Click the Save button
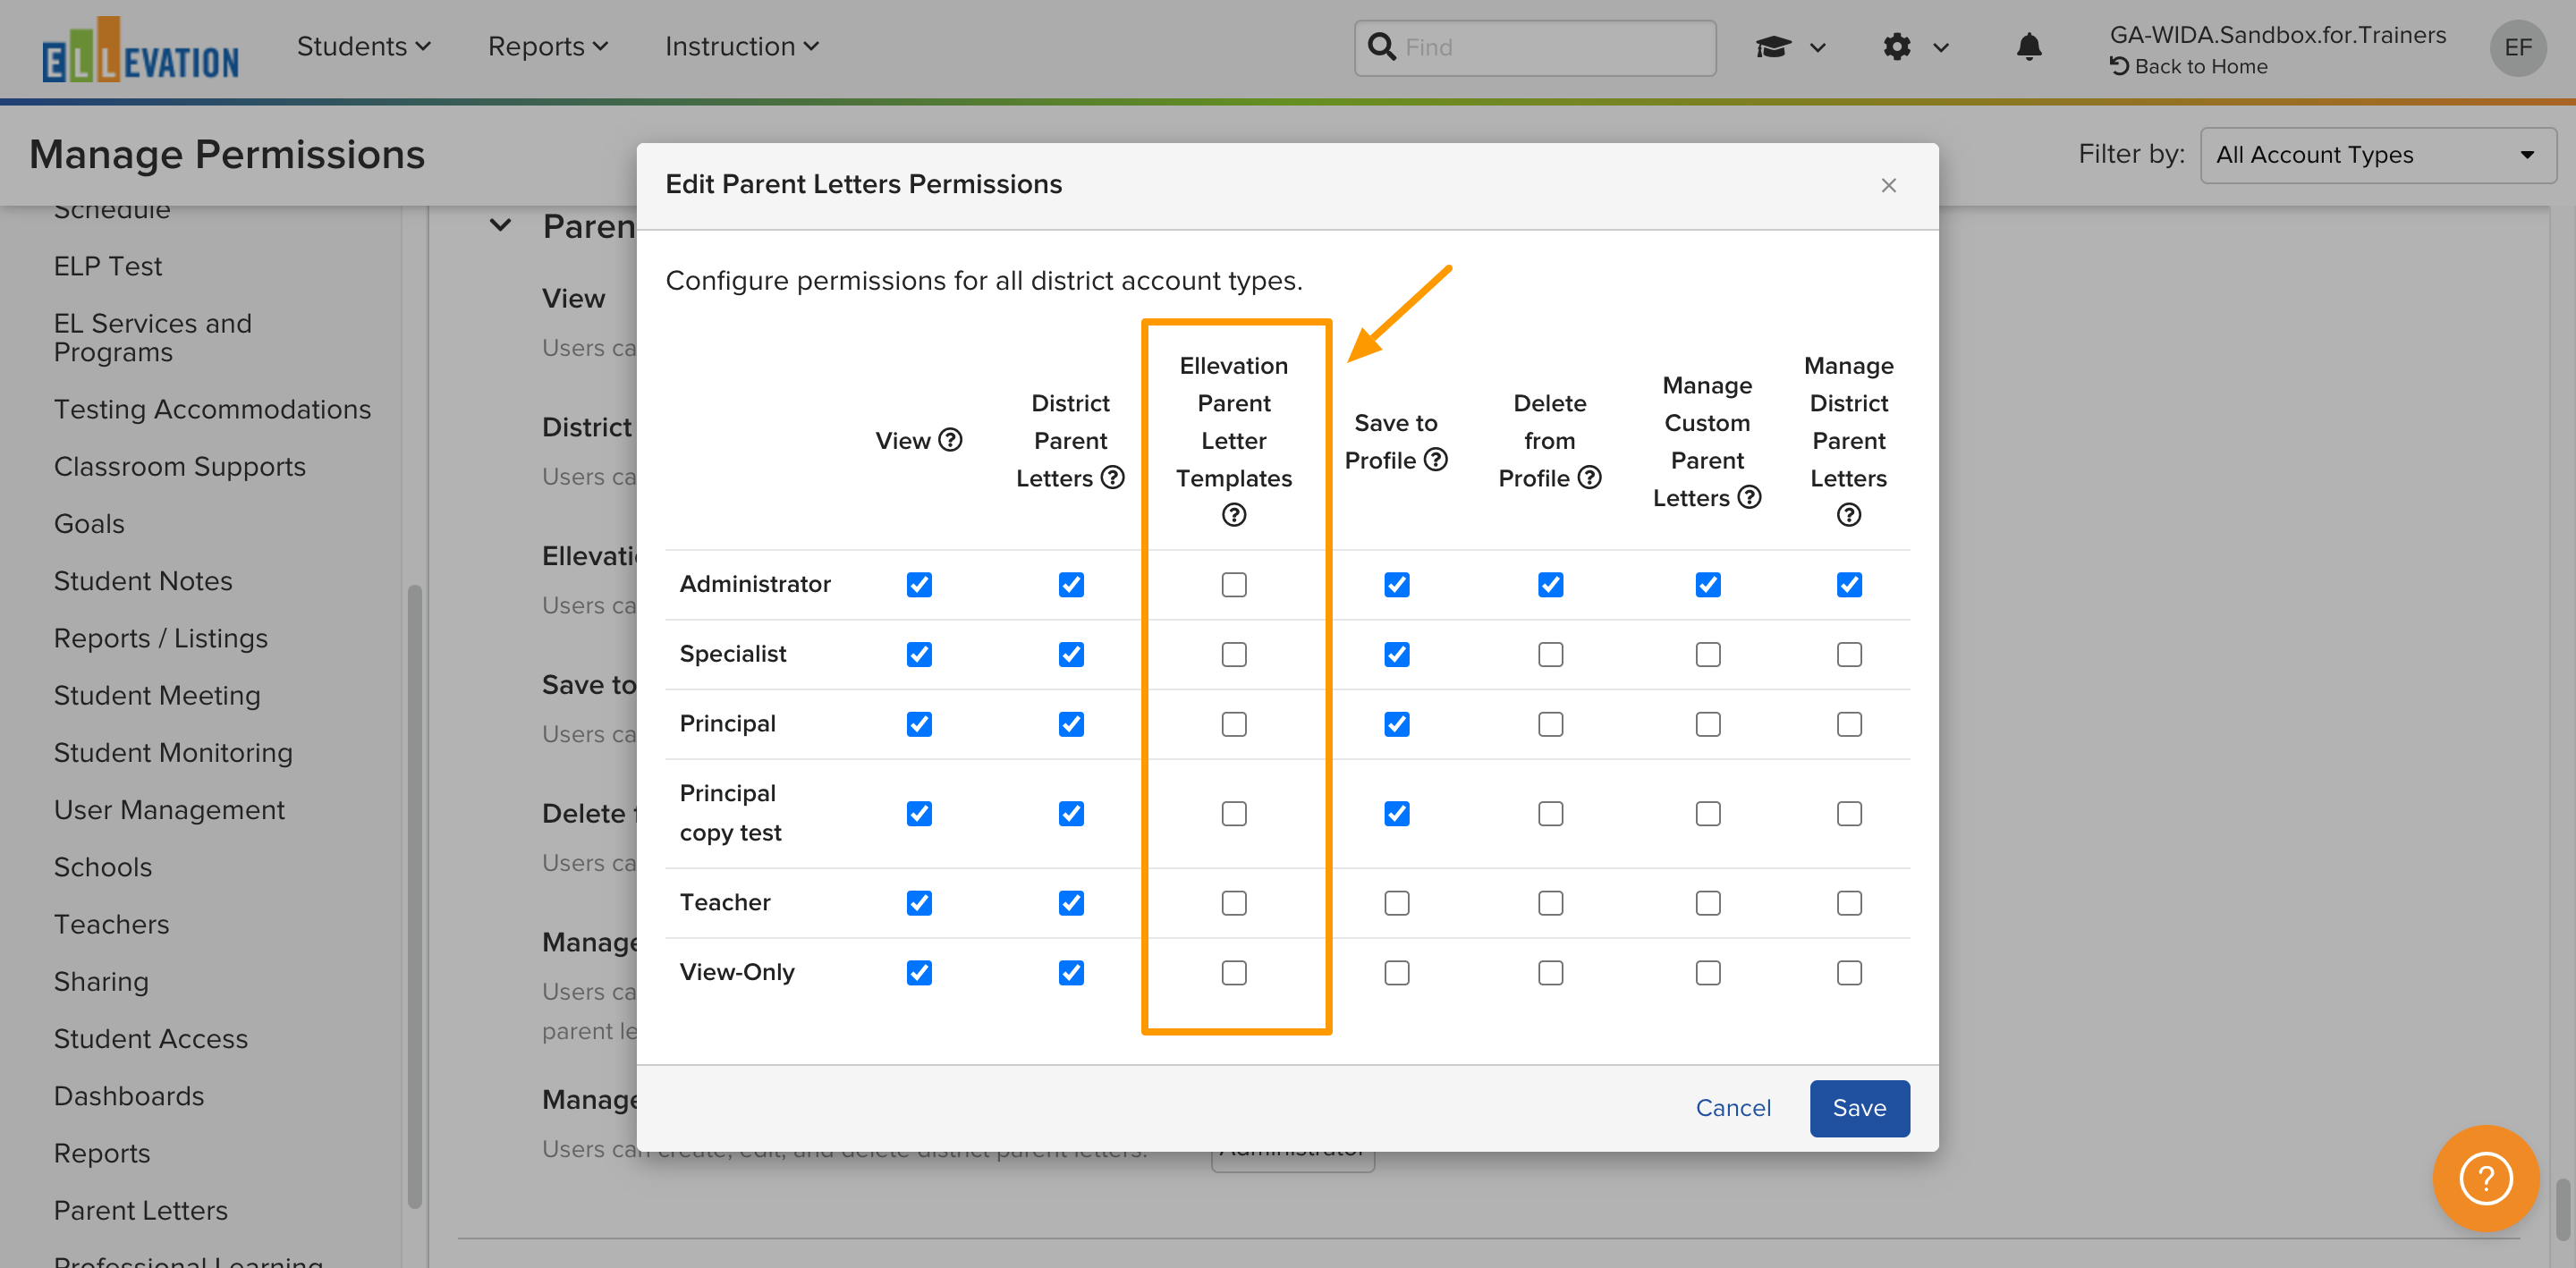This screenshot has height=1268, width=2576. [x=1859, y=1108]
